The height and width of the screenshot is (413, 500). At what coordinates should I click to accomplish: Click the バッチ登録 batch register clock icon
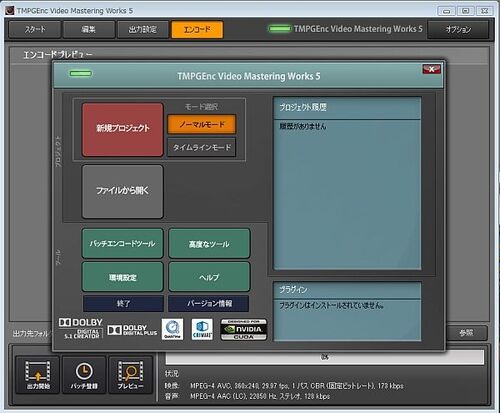coord(84,375)
